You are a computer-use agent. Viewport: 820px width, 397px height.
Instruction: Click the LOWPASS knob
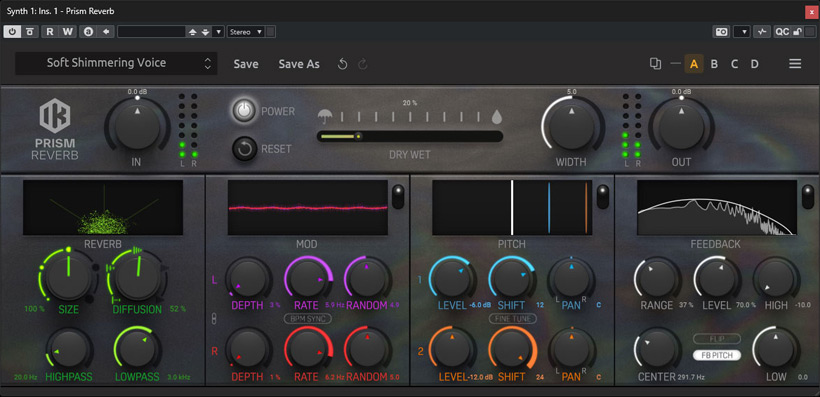137,349
